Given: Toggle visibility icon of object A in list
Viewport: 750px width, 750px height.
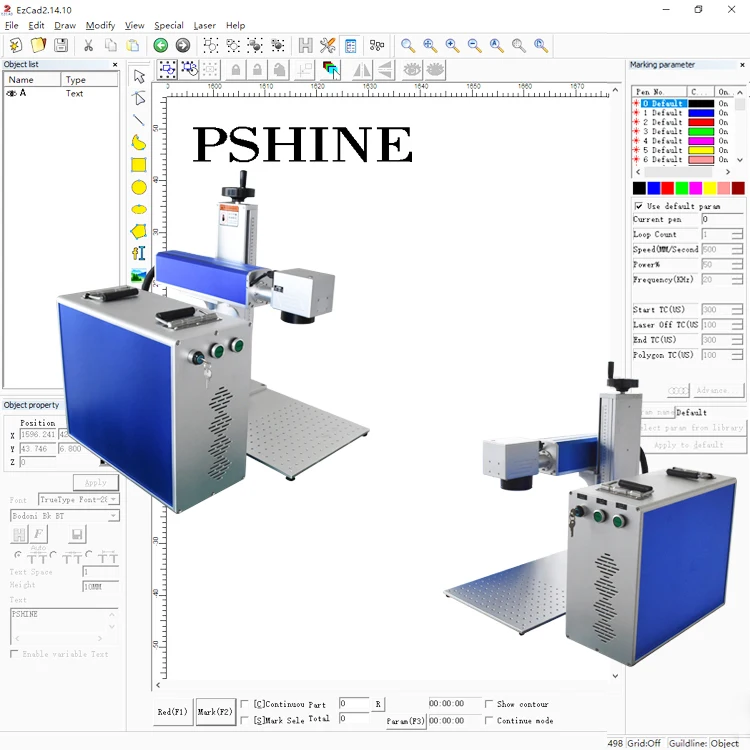Looking at the screenshot, I should click(11, 93).
